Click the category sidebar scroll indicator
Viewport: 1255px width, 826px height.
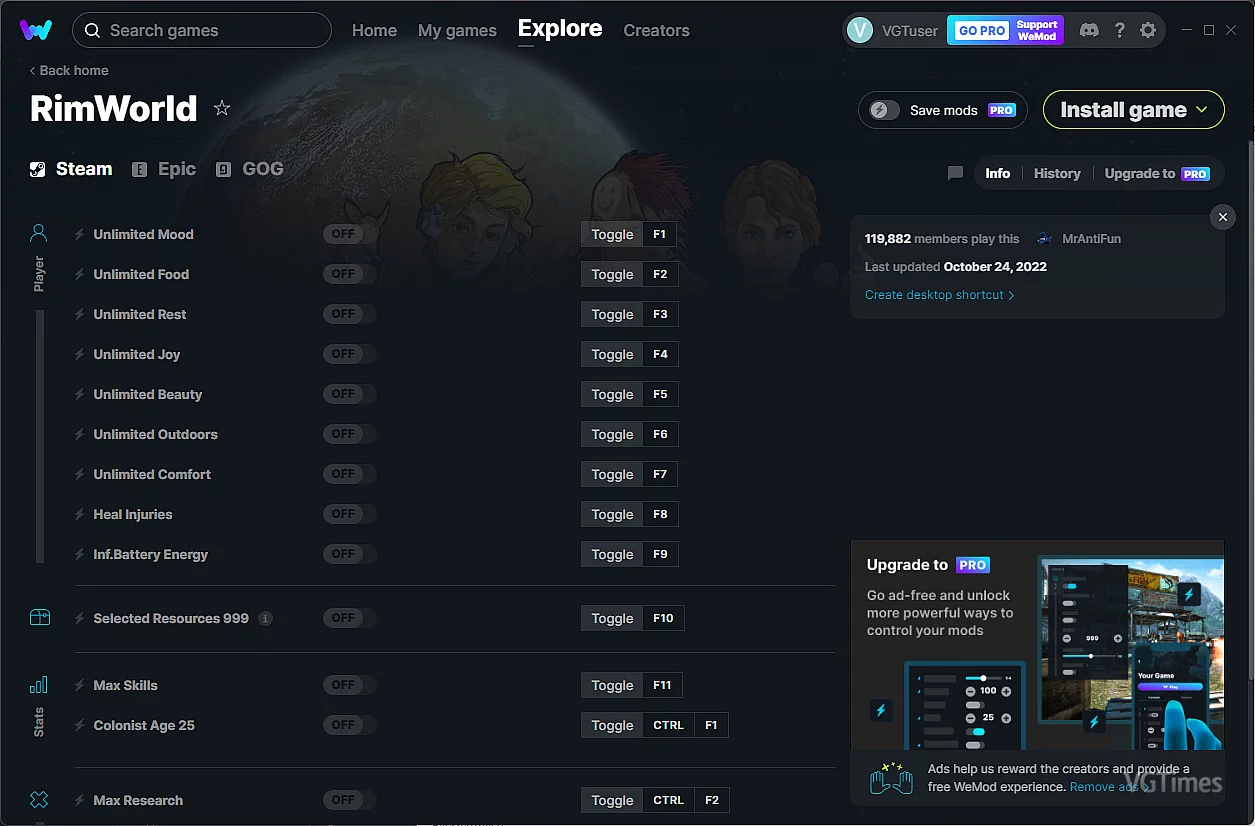(x=40, y=436)
